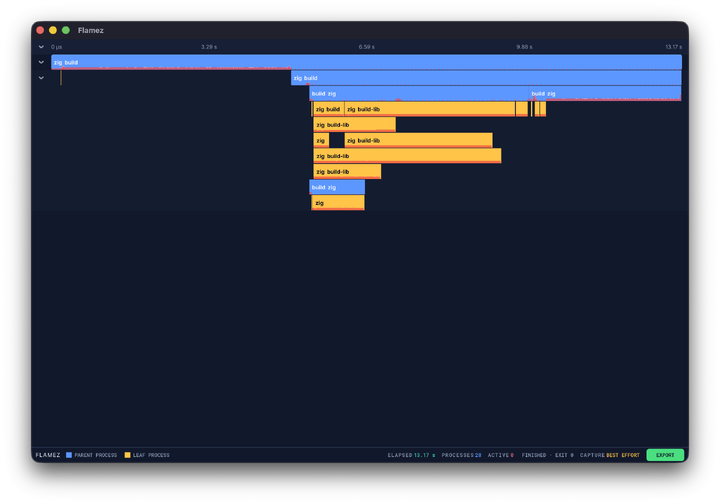Select the zig build-lib bar directly under the orange zig build
The height and width of the screenshot is (504, 720).
[x=354, y=125]
